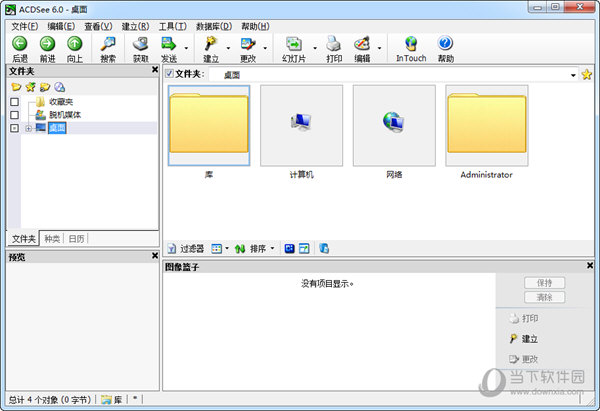Close the 预览 panel
This screenshot has width=600, height=411.
tap(155, 256)
